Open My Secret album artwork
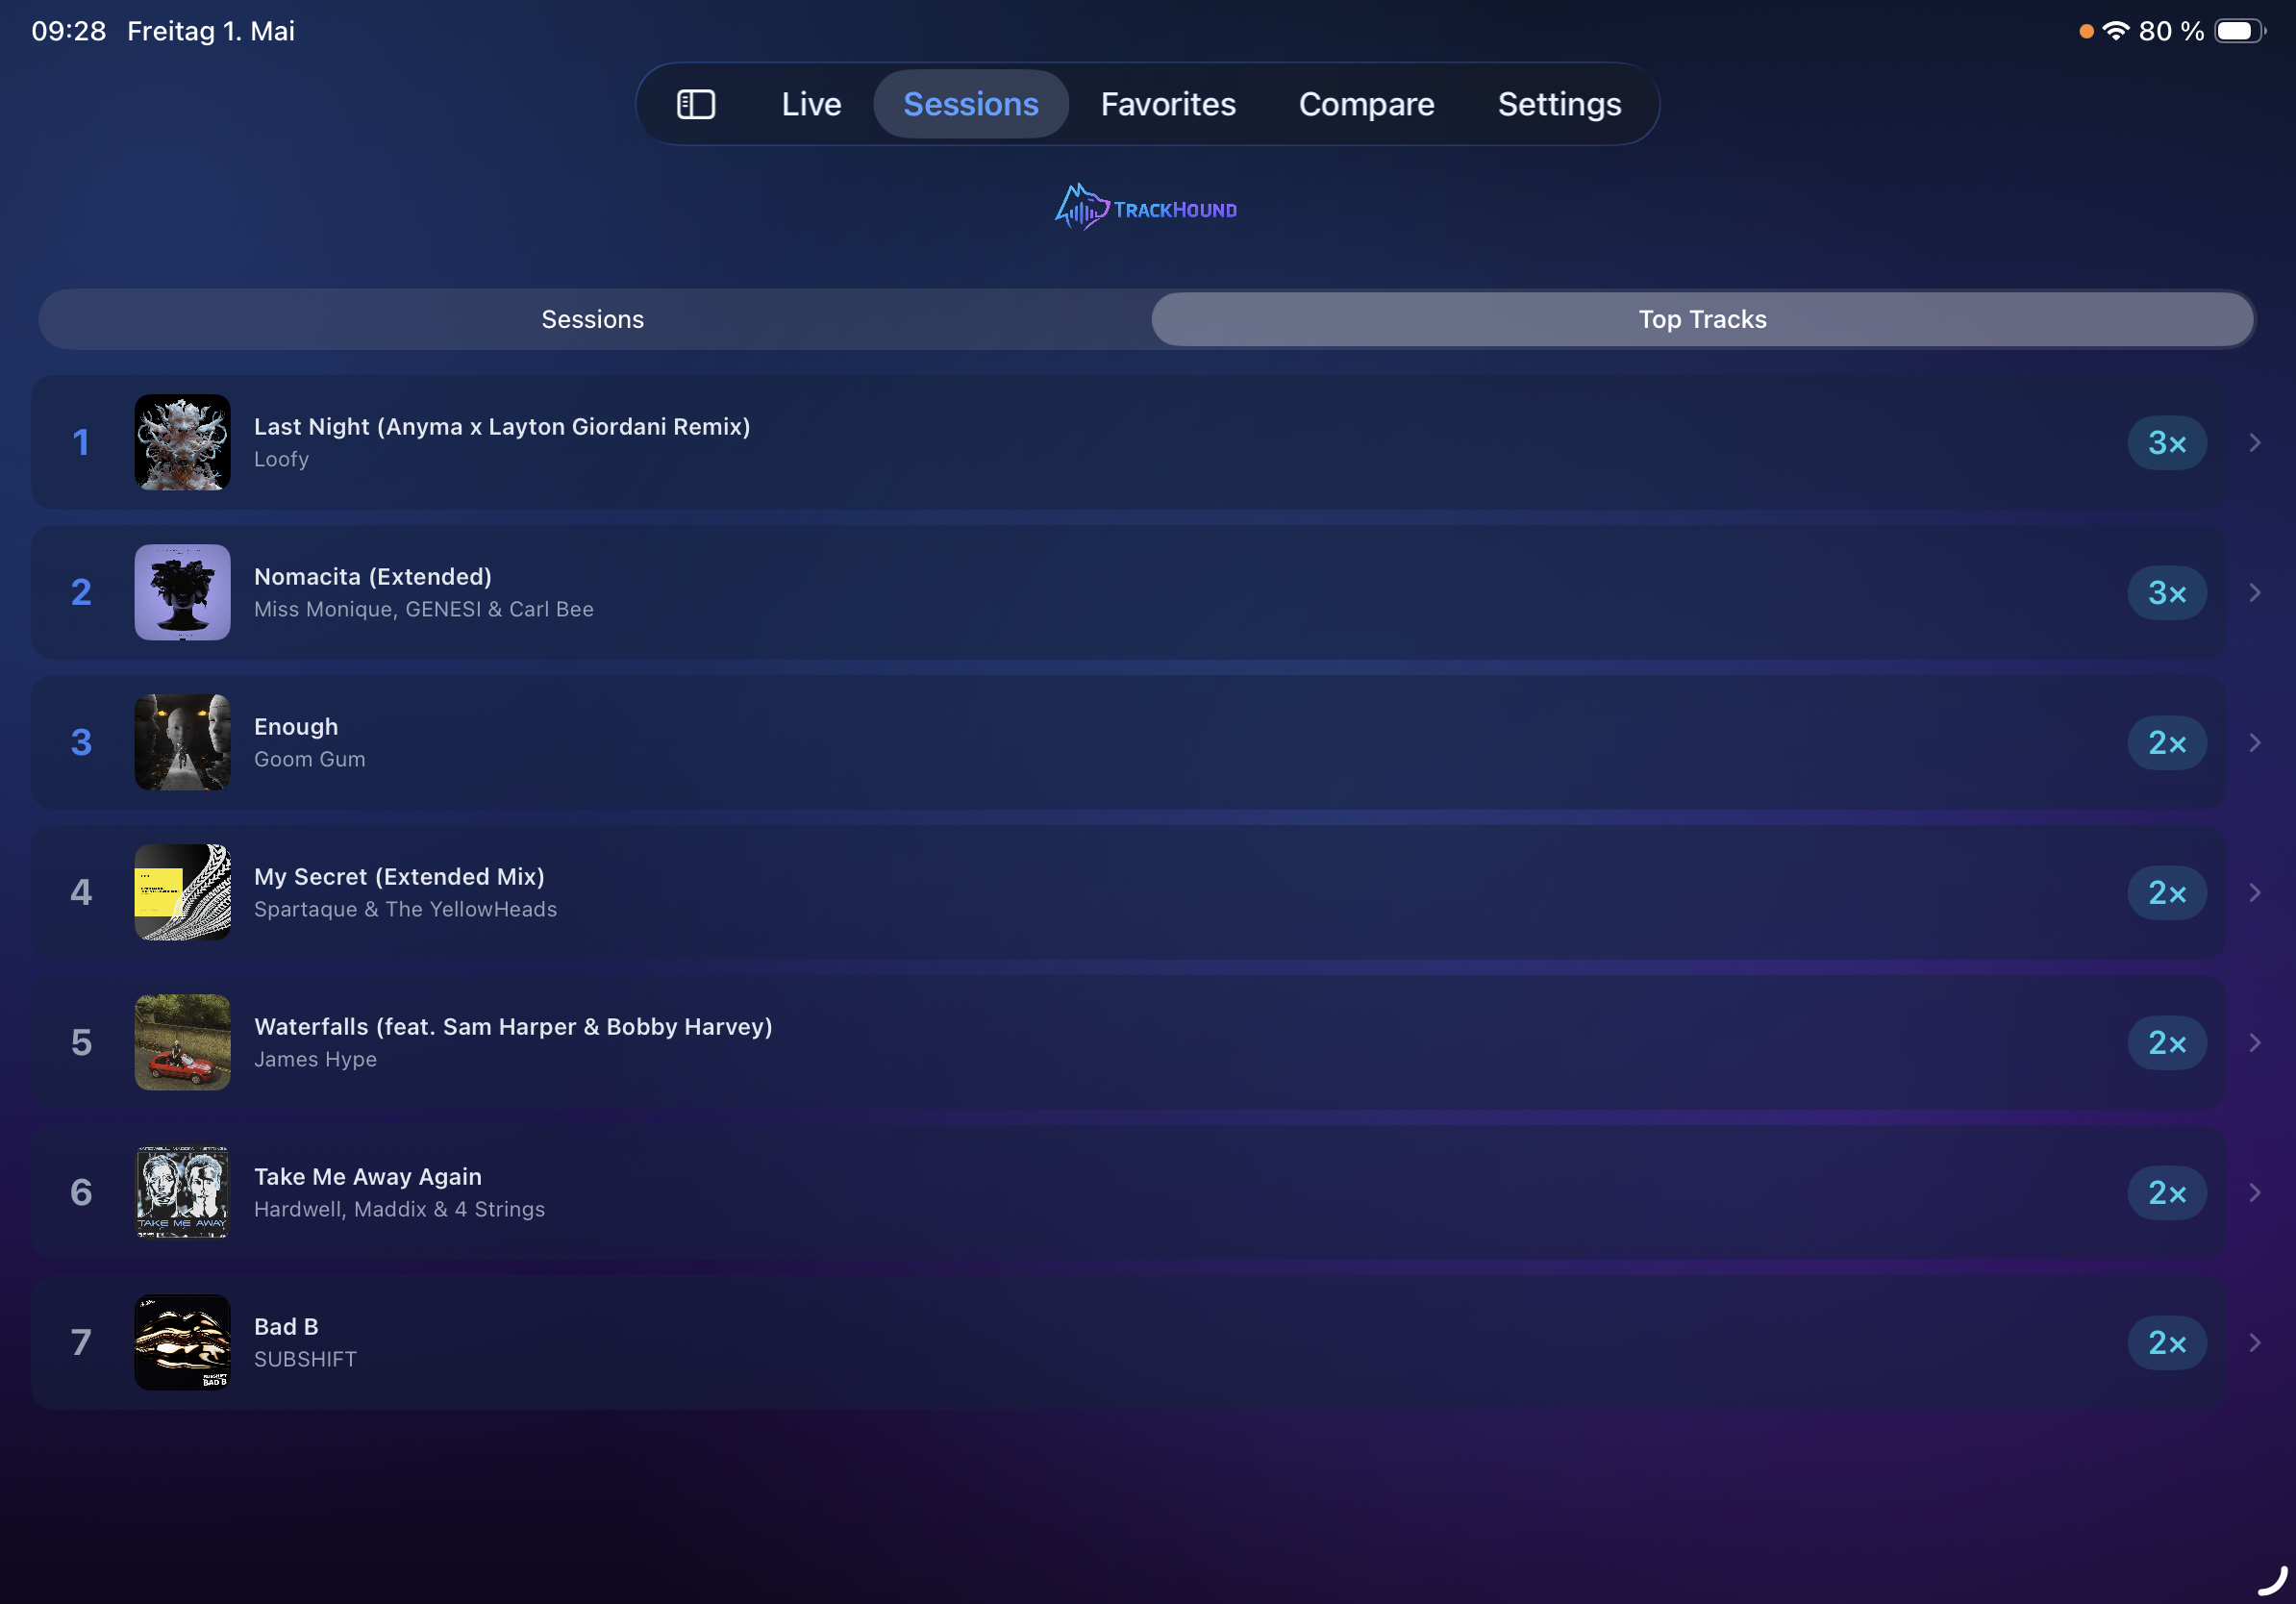 pos(183,892)
